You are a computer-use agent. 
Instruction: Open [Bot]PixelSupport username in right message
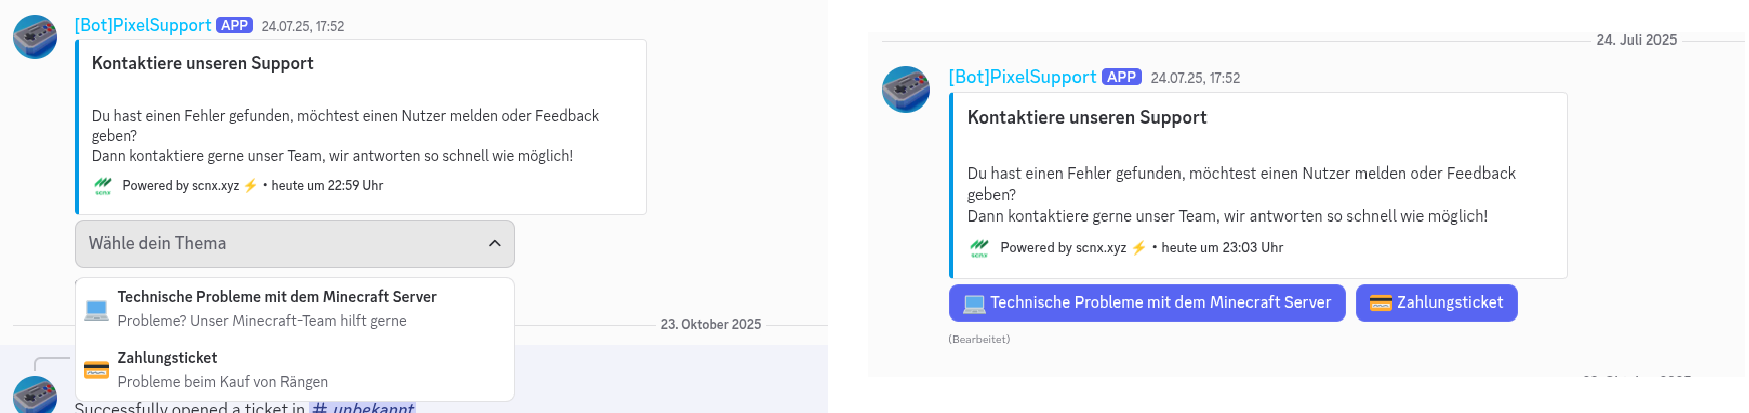[x=1022, y=77]
